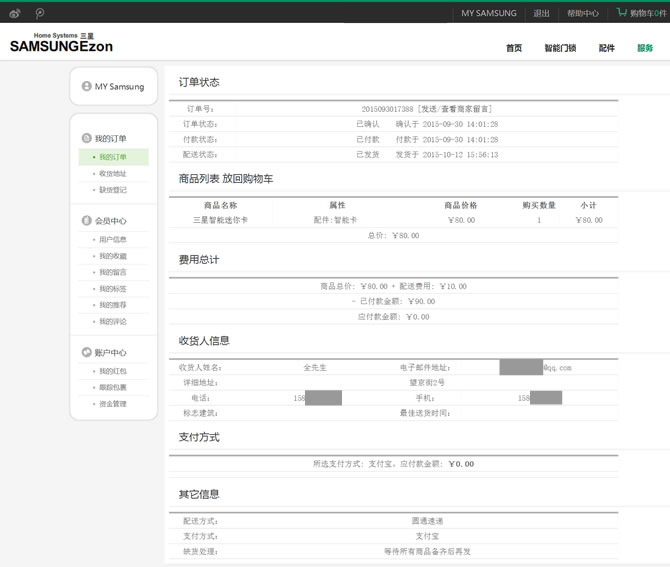Click 账户中心 sidebar heading

point(110,353)
